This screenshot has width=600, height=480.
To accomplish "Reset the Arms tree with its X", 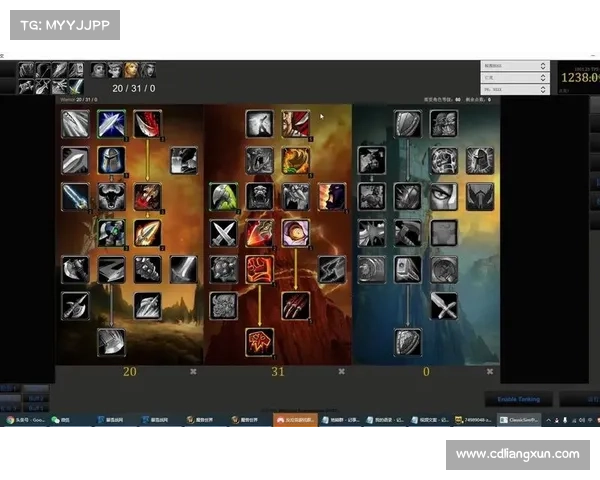I will click(x=193, y=371).
